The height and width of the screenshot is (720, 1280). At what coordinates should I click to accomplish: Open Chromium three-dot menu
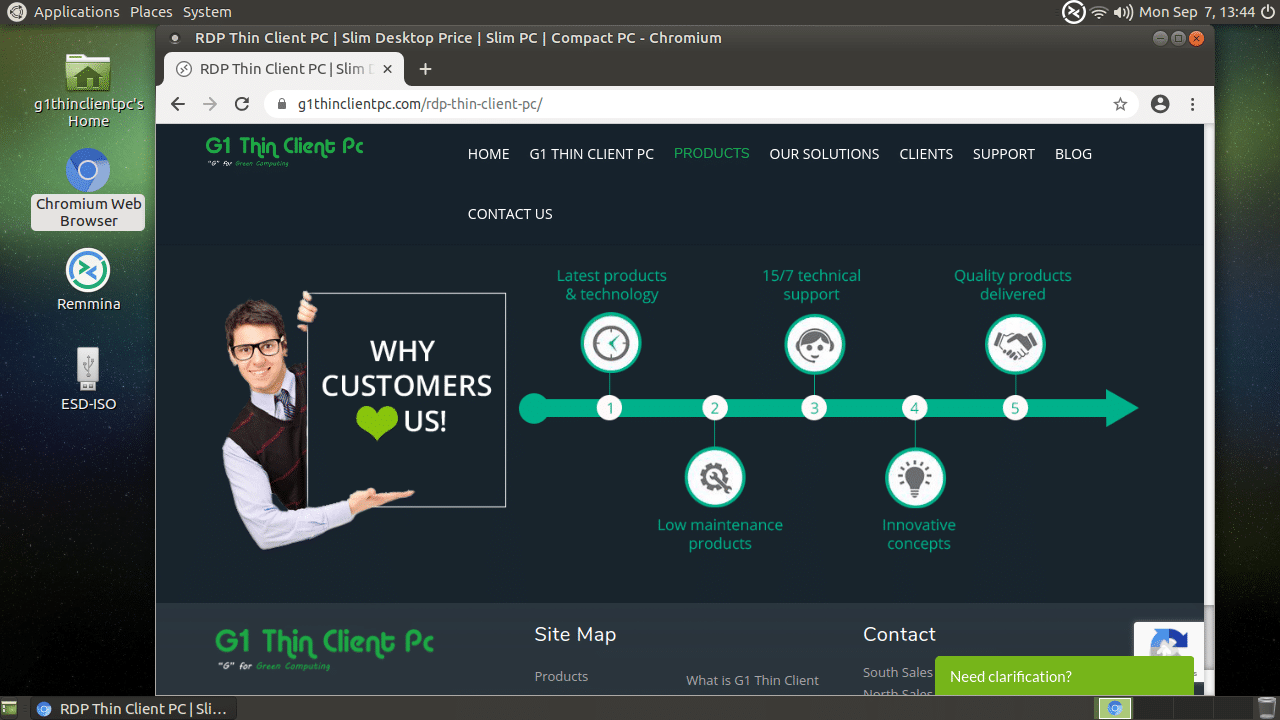pyautogui.click(x=1192, y=104)
